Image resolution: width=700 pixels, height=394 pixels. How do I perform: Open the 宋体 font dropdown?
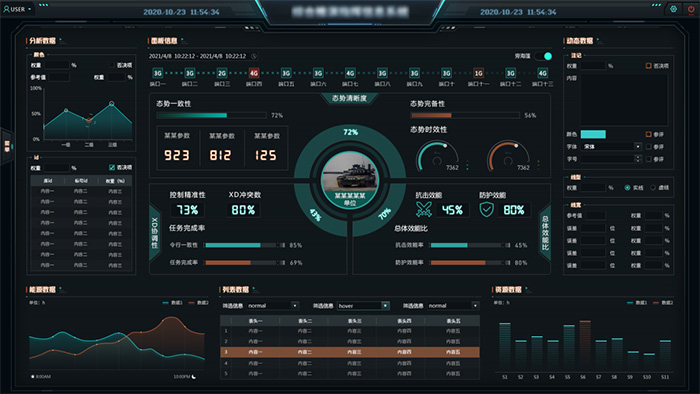612,146
